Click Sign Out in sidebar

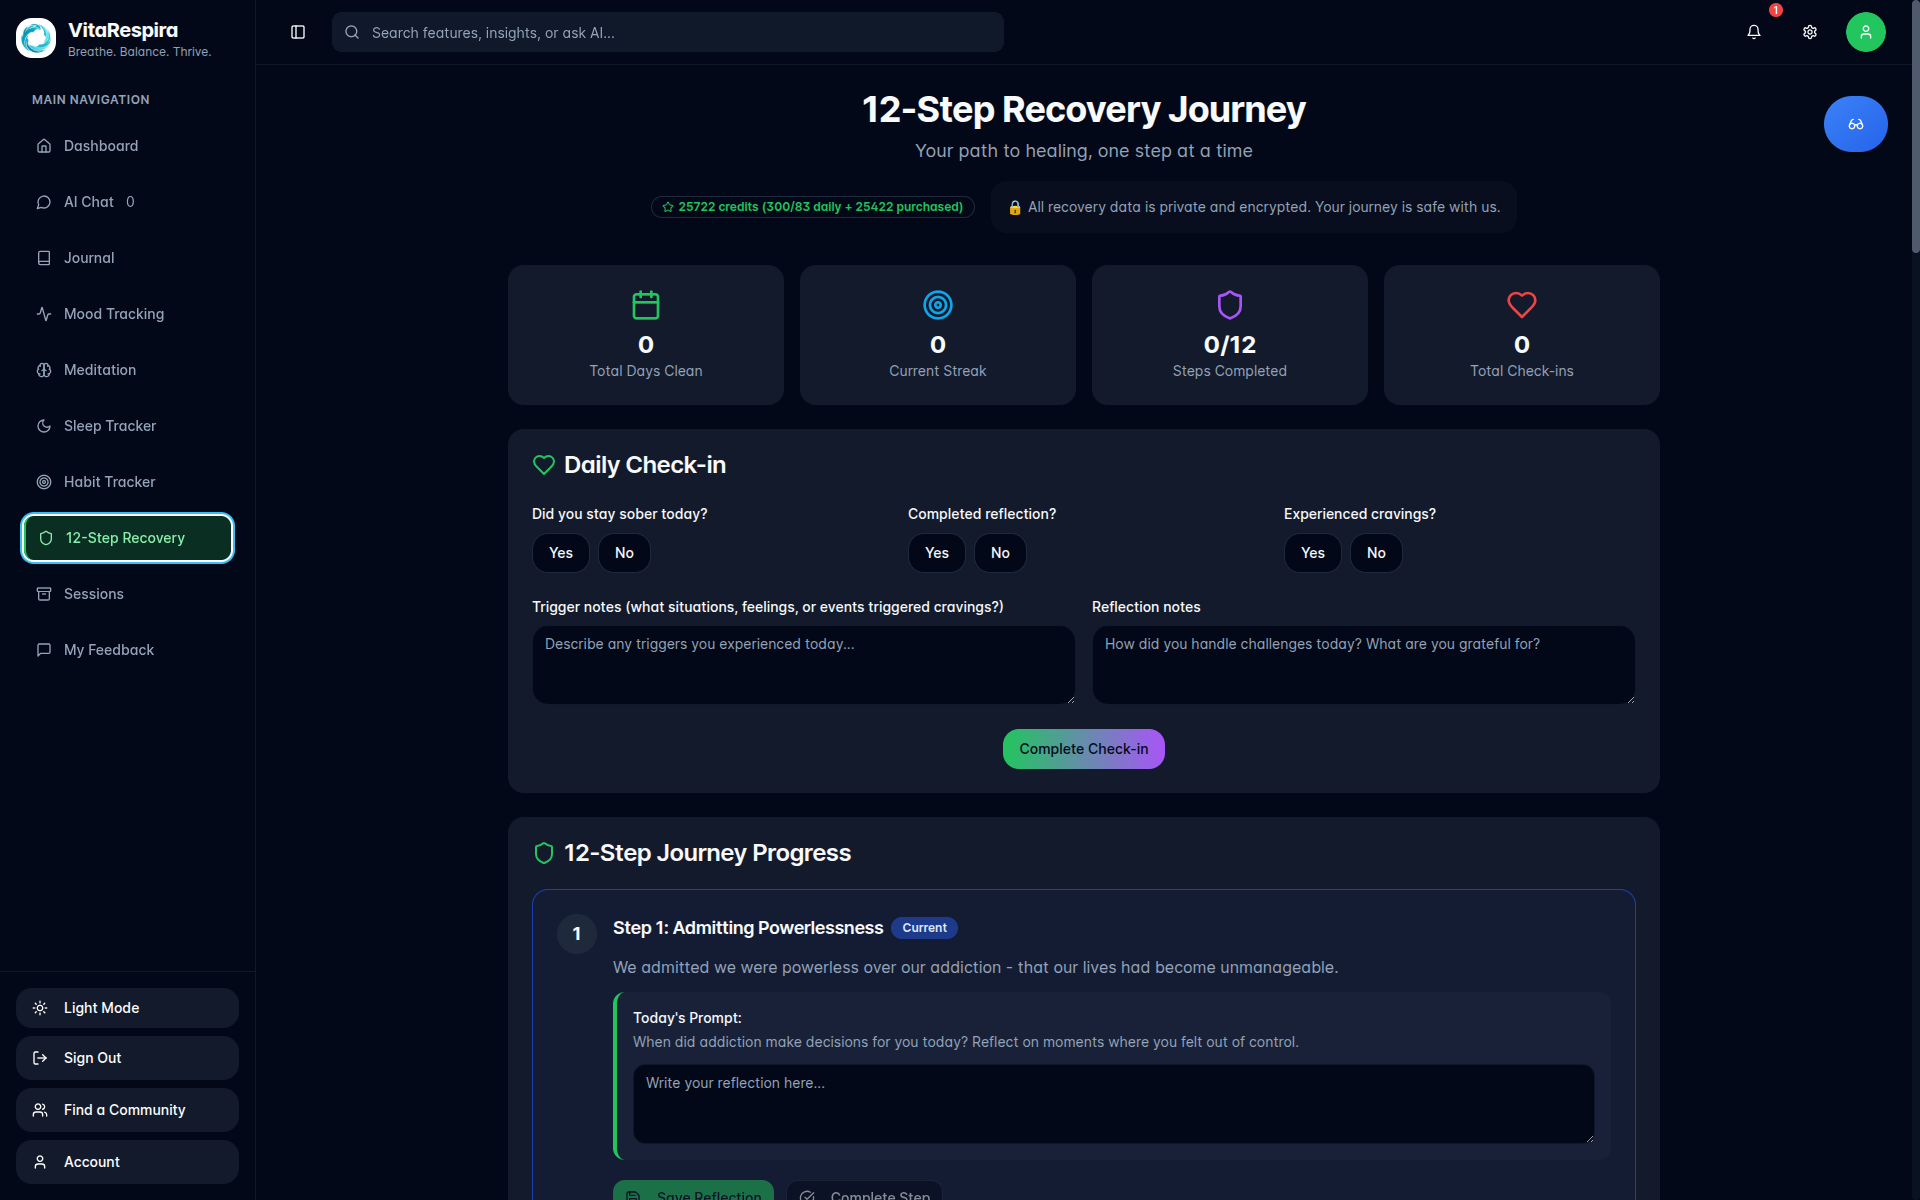127,1058
